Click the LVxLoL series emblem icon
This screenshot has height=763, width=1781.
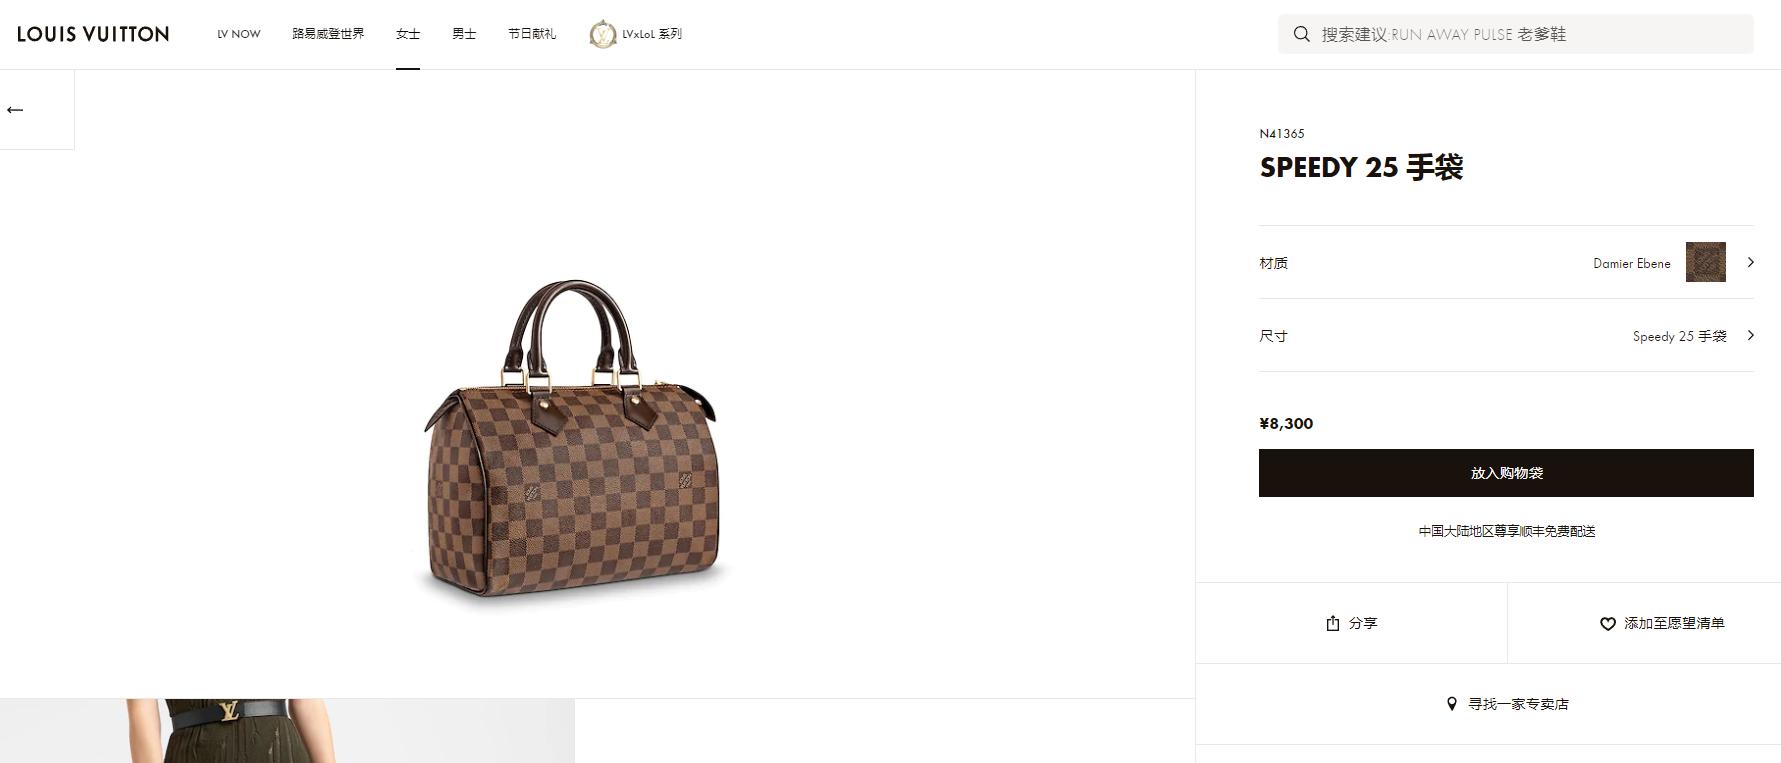(x=603, y=34)
